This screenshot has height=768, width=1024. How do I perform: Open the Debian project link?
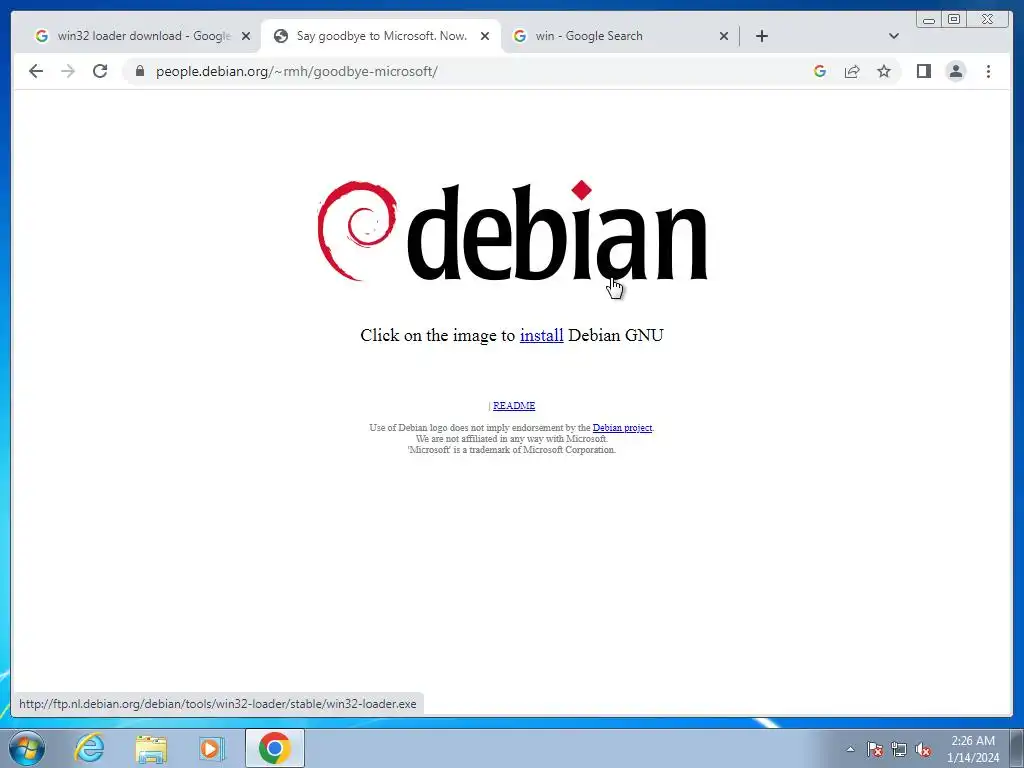(622, 428)
